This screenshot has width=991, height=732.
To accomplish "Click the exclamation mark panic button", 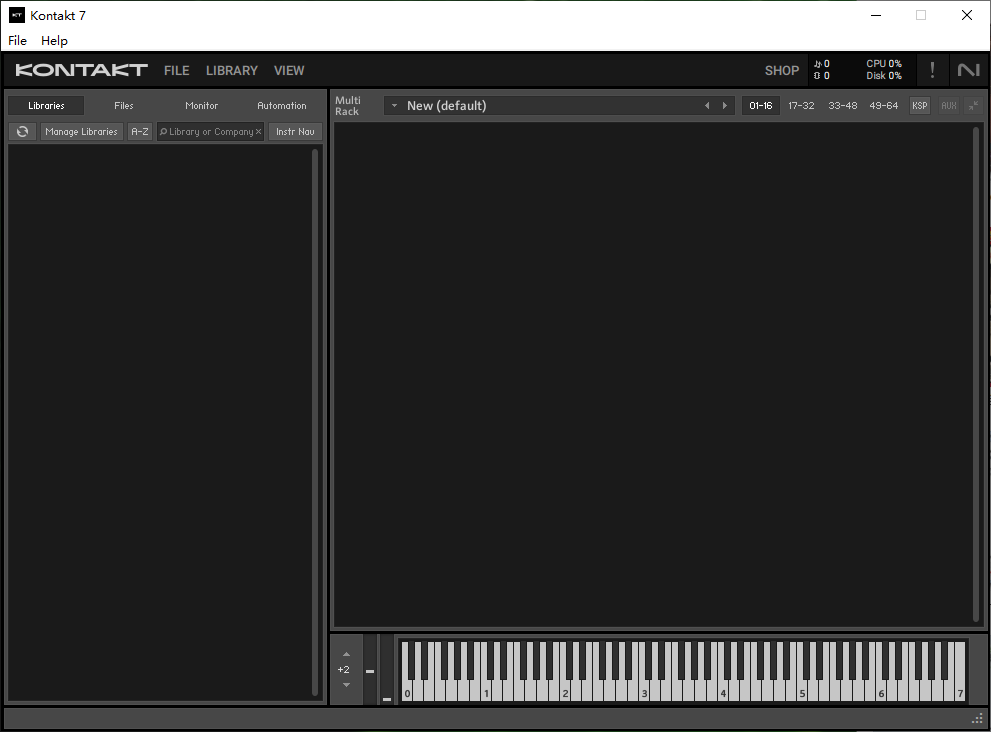I will pos(932,70).
